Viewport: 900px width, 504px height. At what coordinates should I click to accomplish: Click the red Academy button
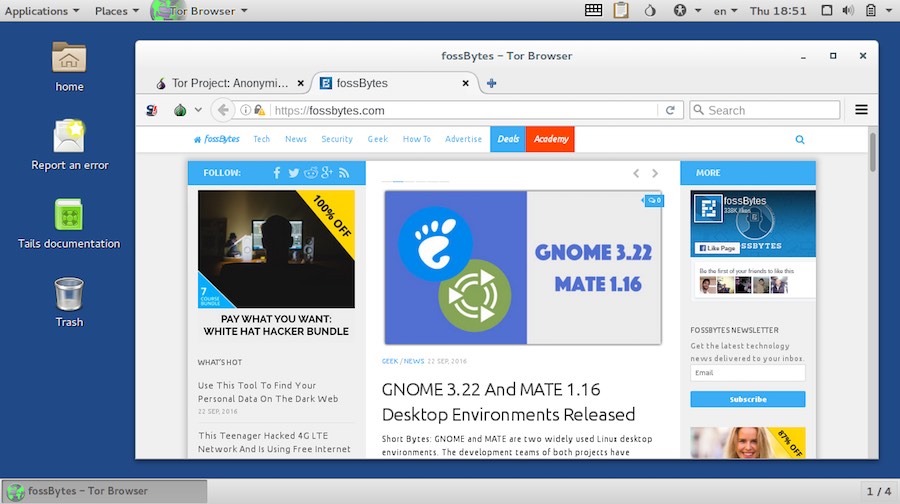tap(550, 139)
